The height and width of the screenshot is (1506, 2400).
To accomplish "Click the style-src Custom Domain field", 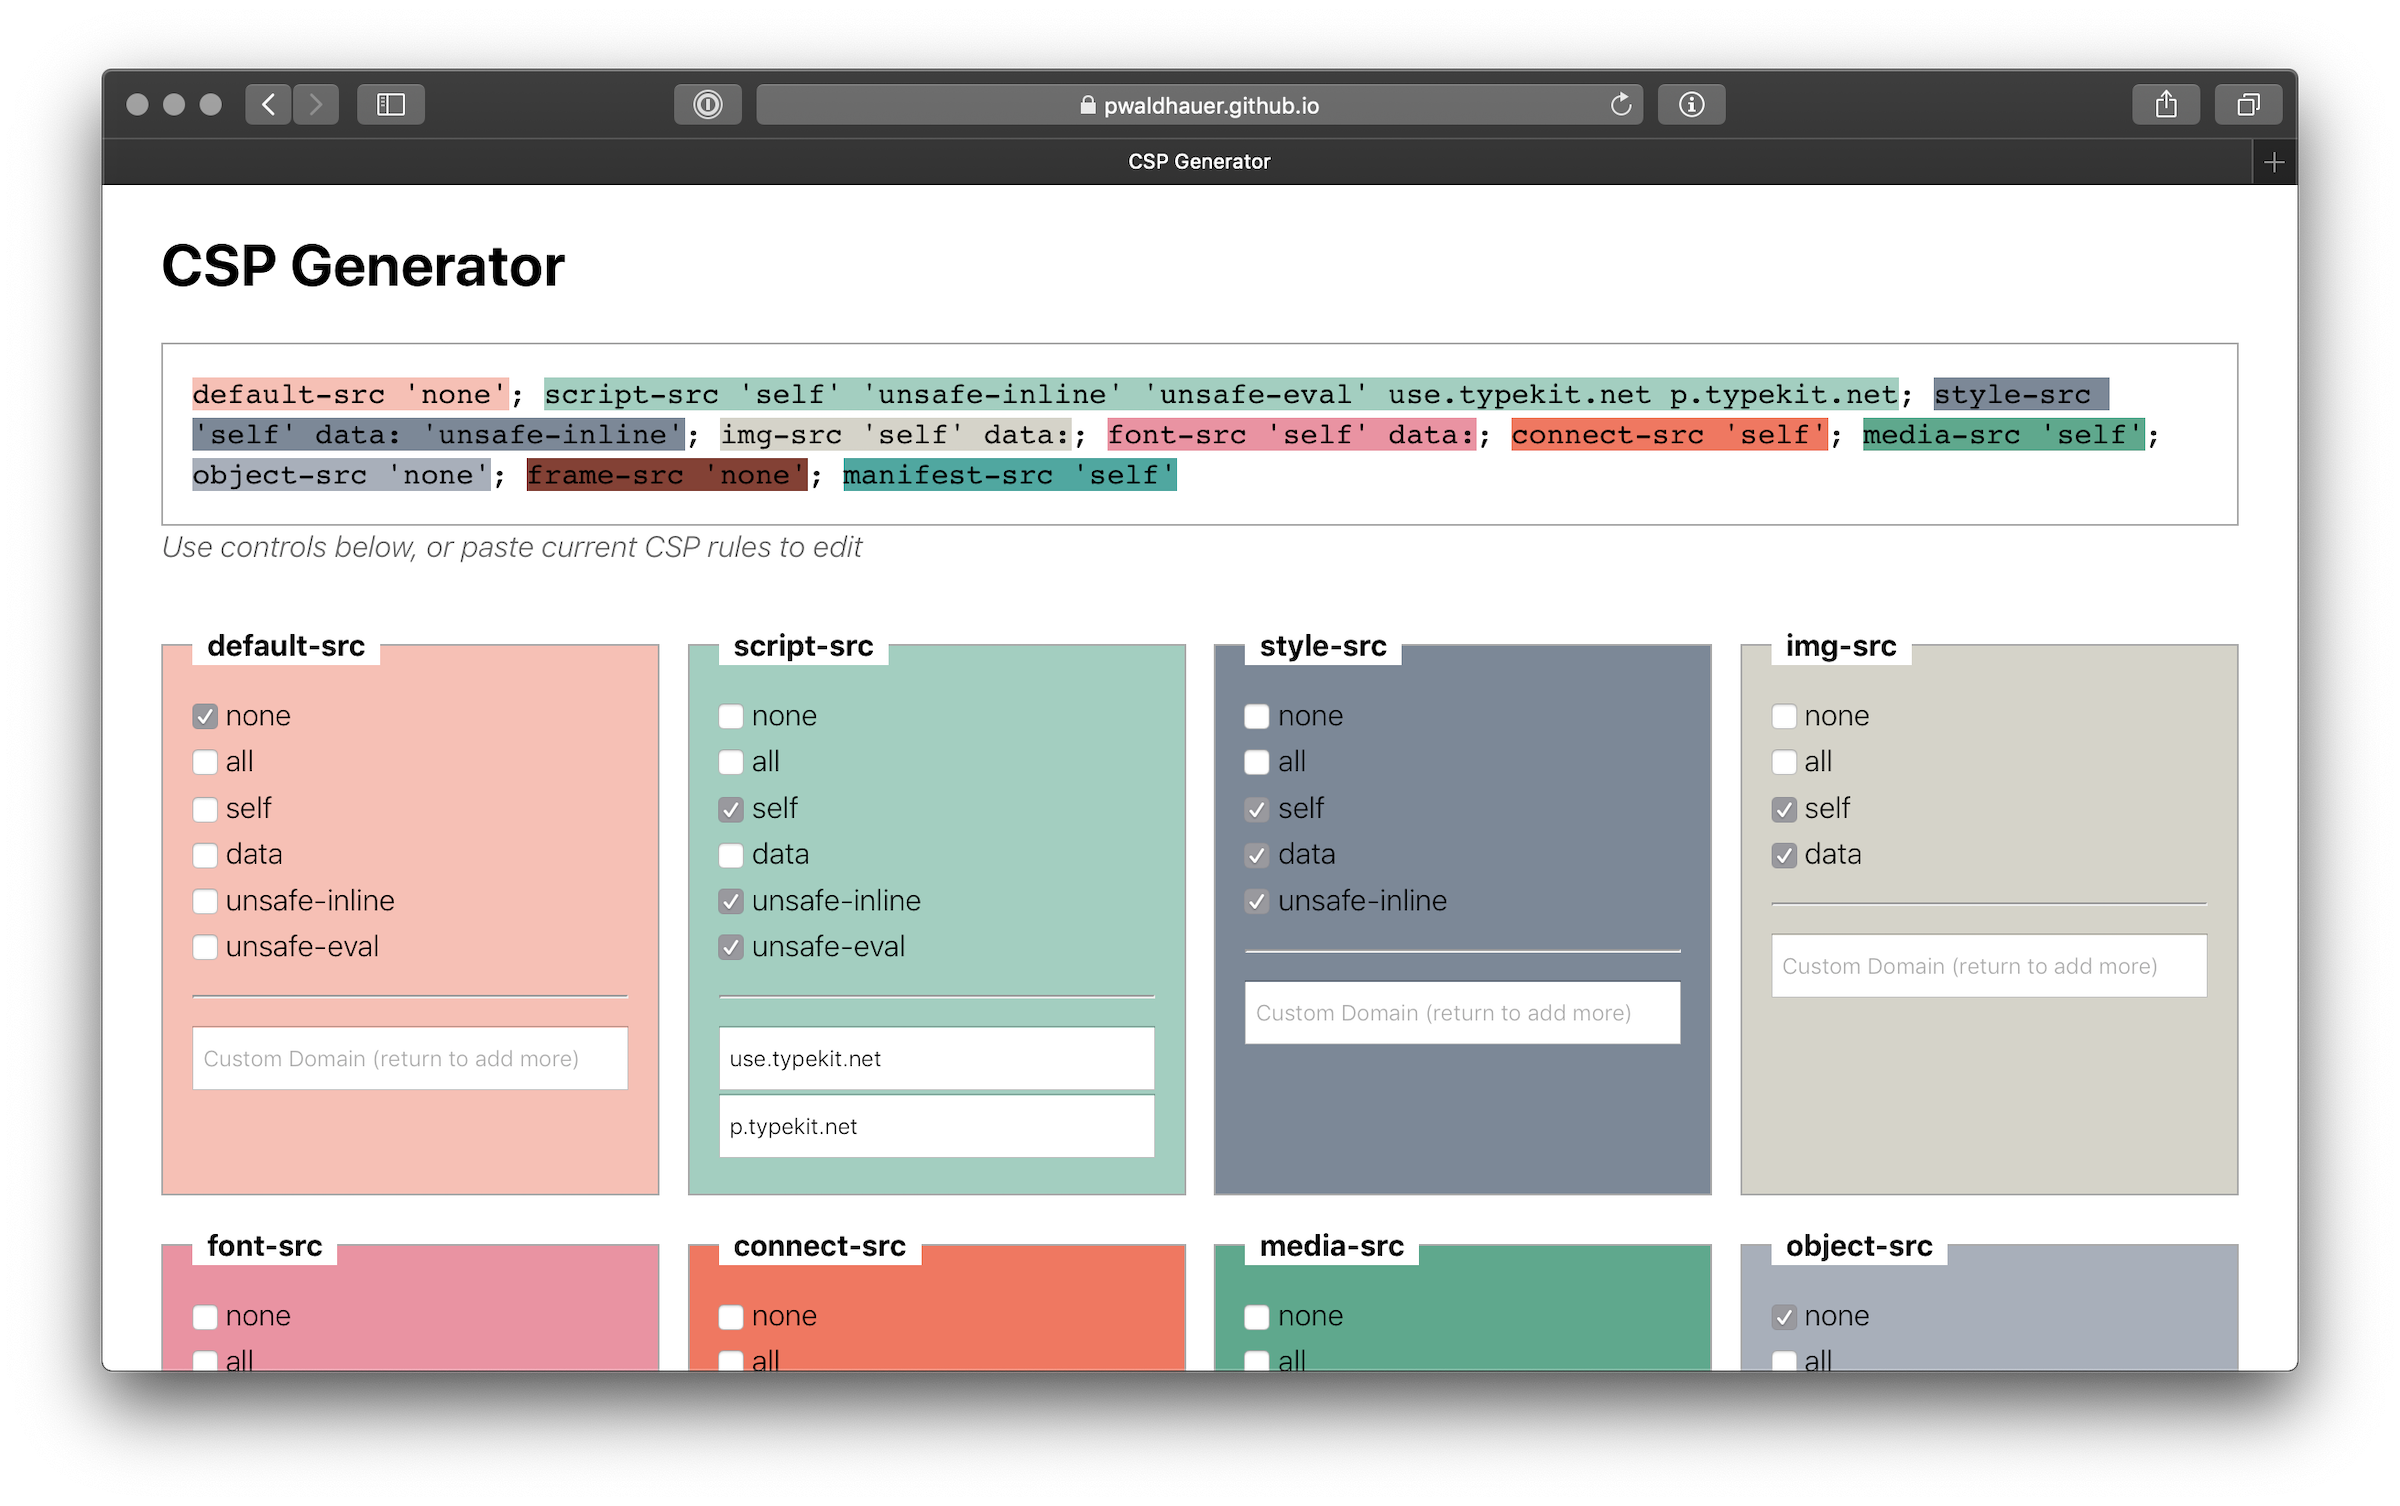I will coord(1462,1013).
